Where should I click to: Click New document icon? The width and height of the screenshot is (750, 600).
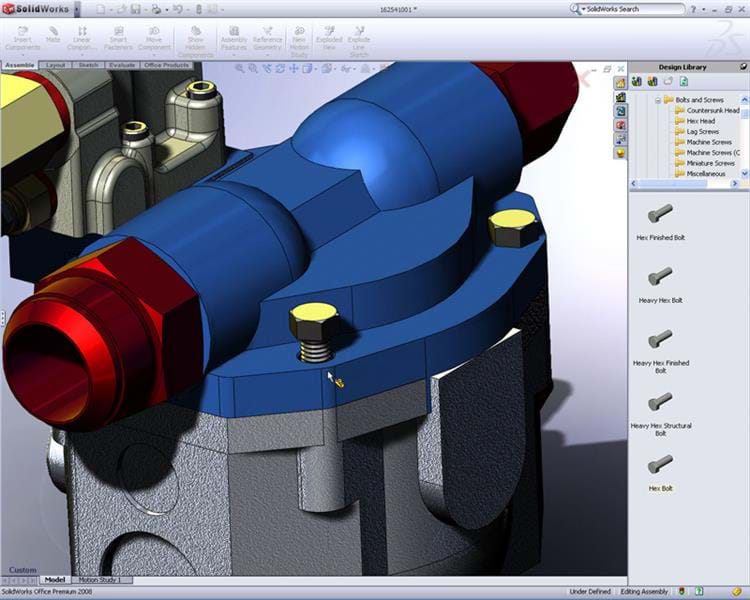100,9
